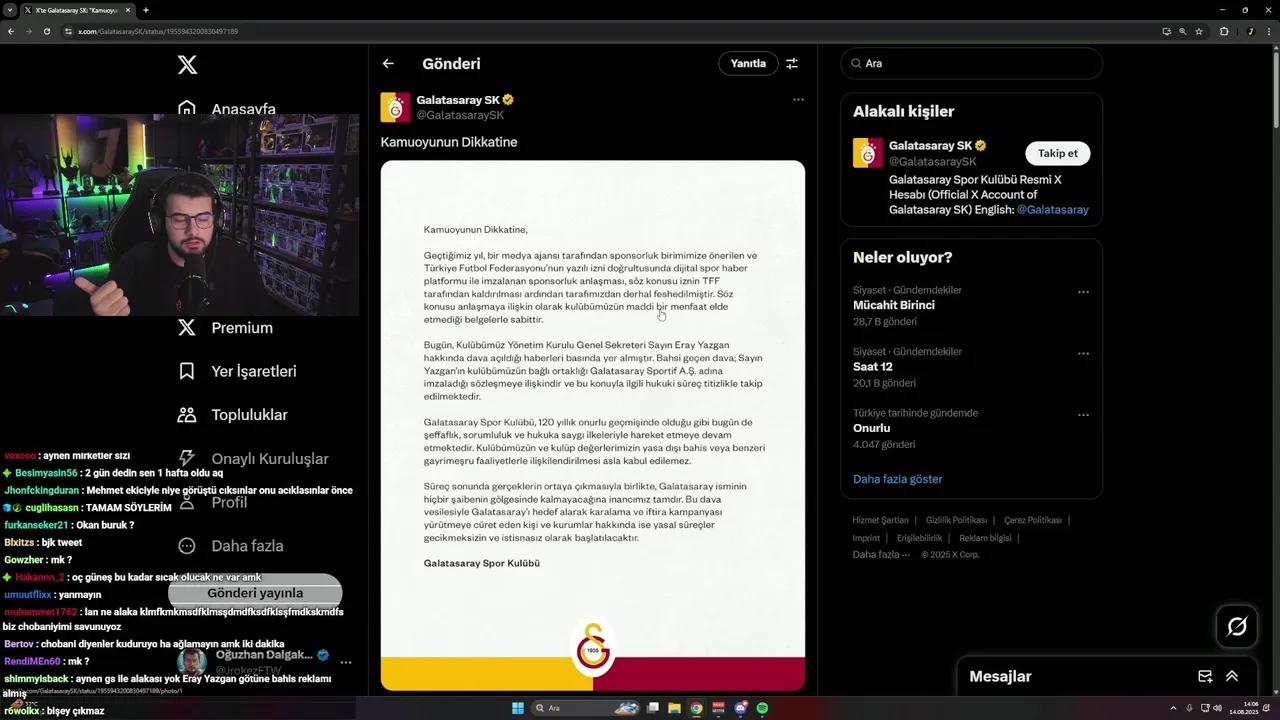Open Reklam bilgisi footer link

(985, 538)
